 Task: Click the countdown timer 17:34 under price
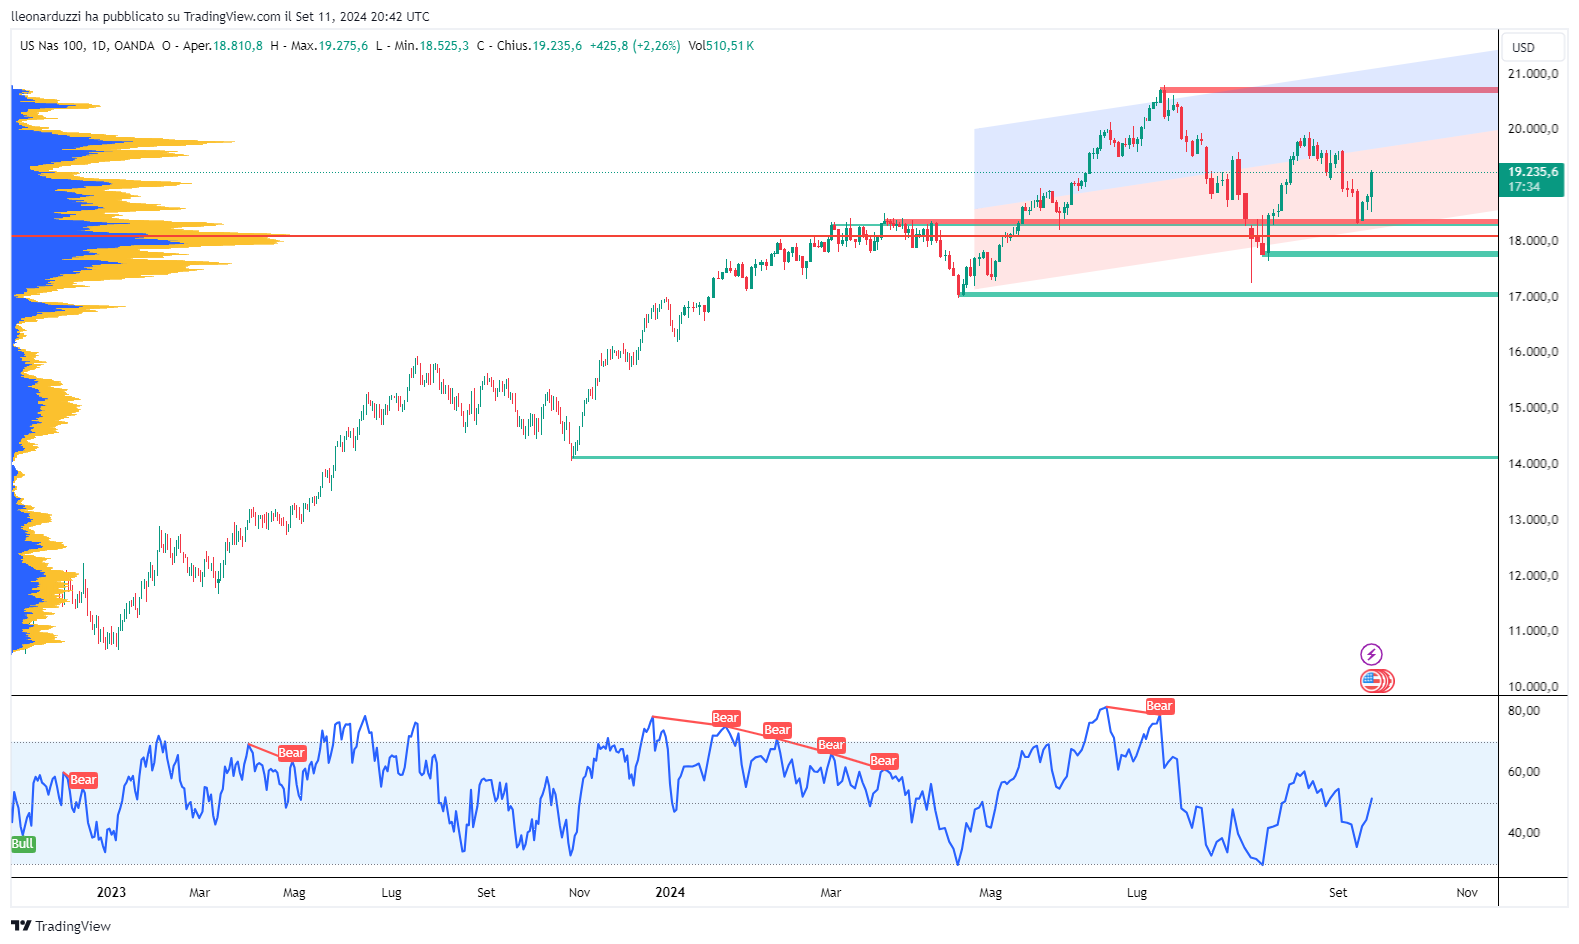[x=1524, y=187]
